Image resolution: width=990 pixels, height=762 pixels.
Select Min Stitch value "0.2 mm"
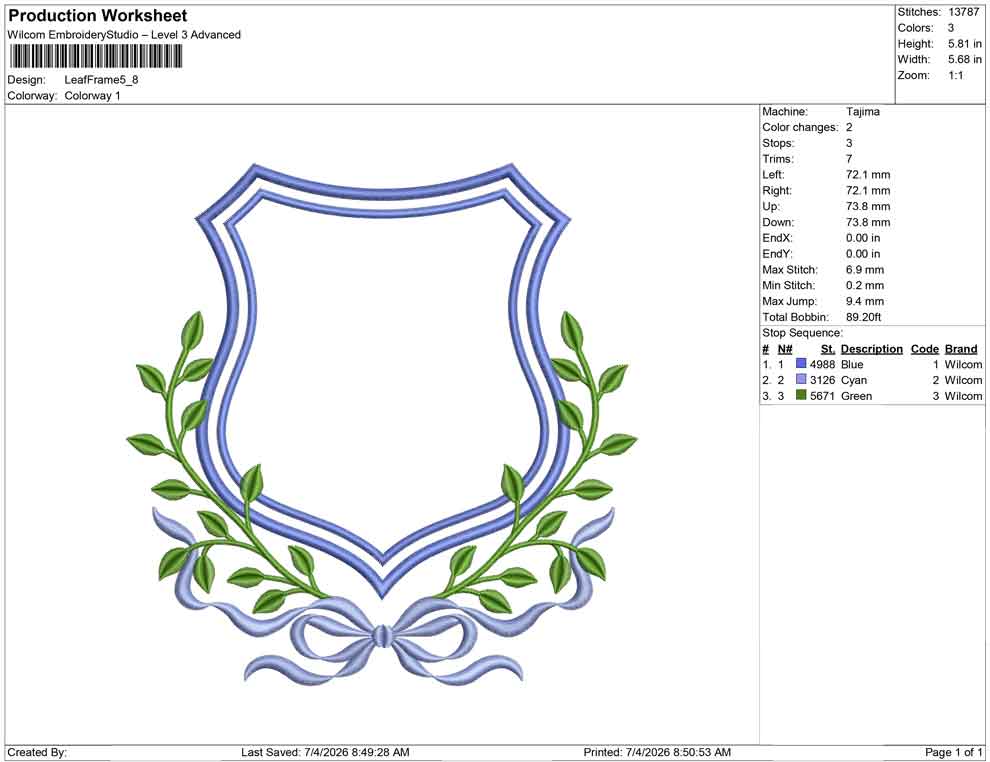tap(865, 285)
